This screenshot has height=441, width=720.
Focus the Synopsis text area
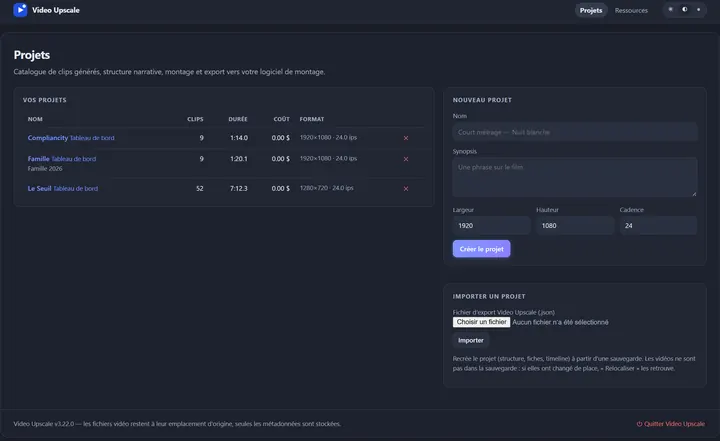pyautogui.click(x=575, y=177)
